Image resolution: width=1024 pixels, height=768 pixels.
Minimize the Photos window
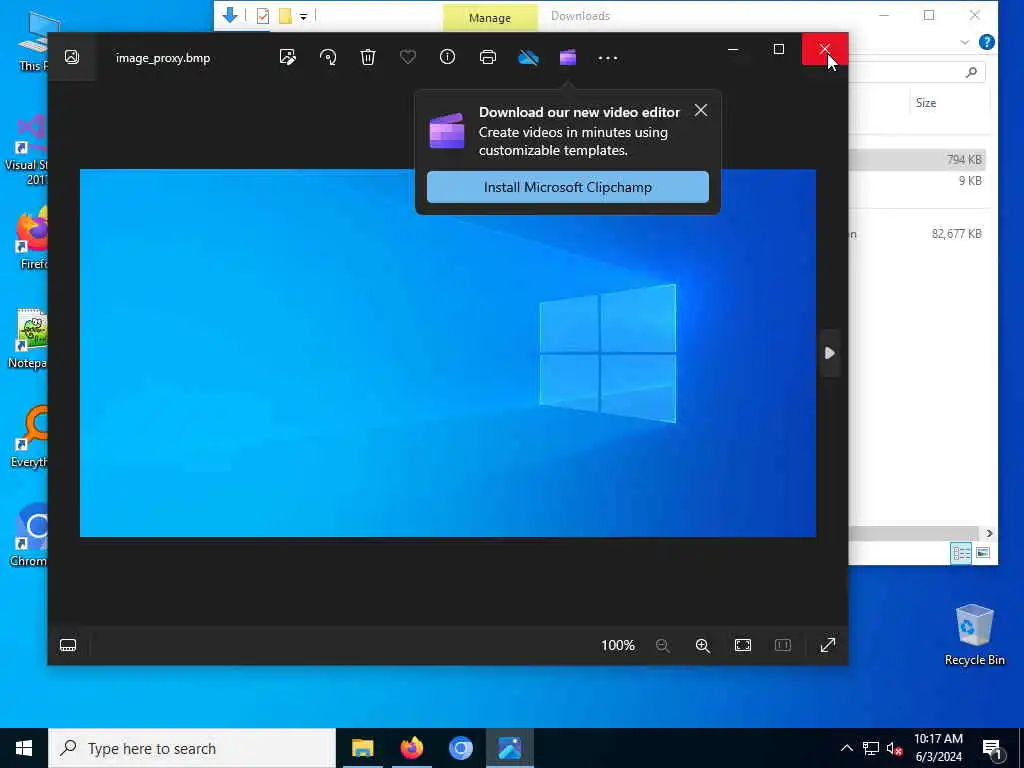coord(733,49)
